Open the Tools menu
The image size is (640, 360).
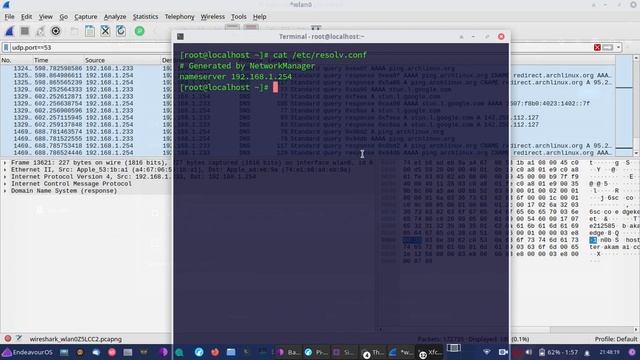pos(239,17)
